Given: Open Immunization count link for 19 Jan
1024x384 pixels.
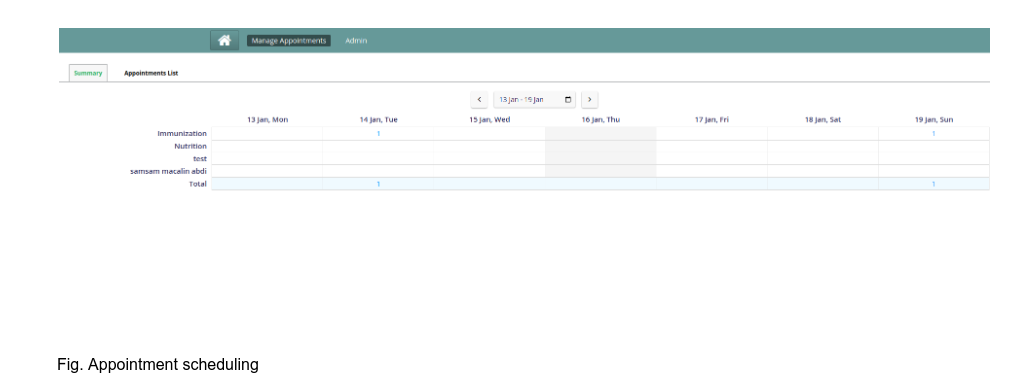Looking at the screenshot, I should pos(933,134).
